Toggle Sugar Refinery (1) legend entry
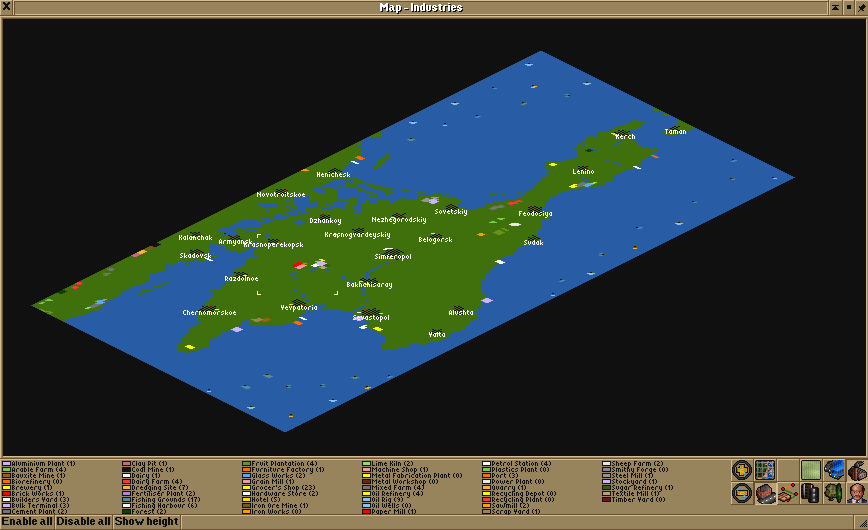Screen dimensions: 868x530 638,487
